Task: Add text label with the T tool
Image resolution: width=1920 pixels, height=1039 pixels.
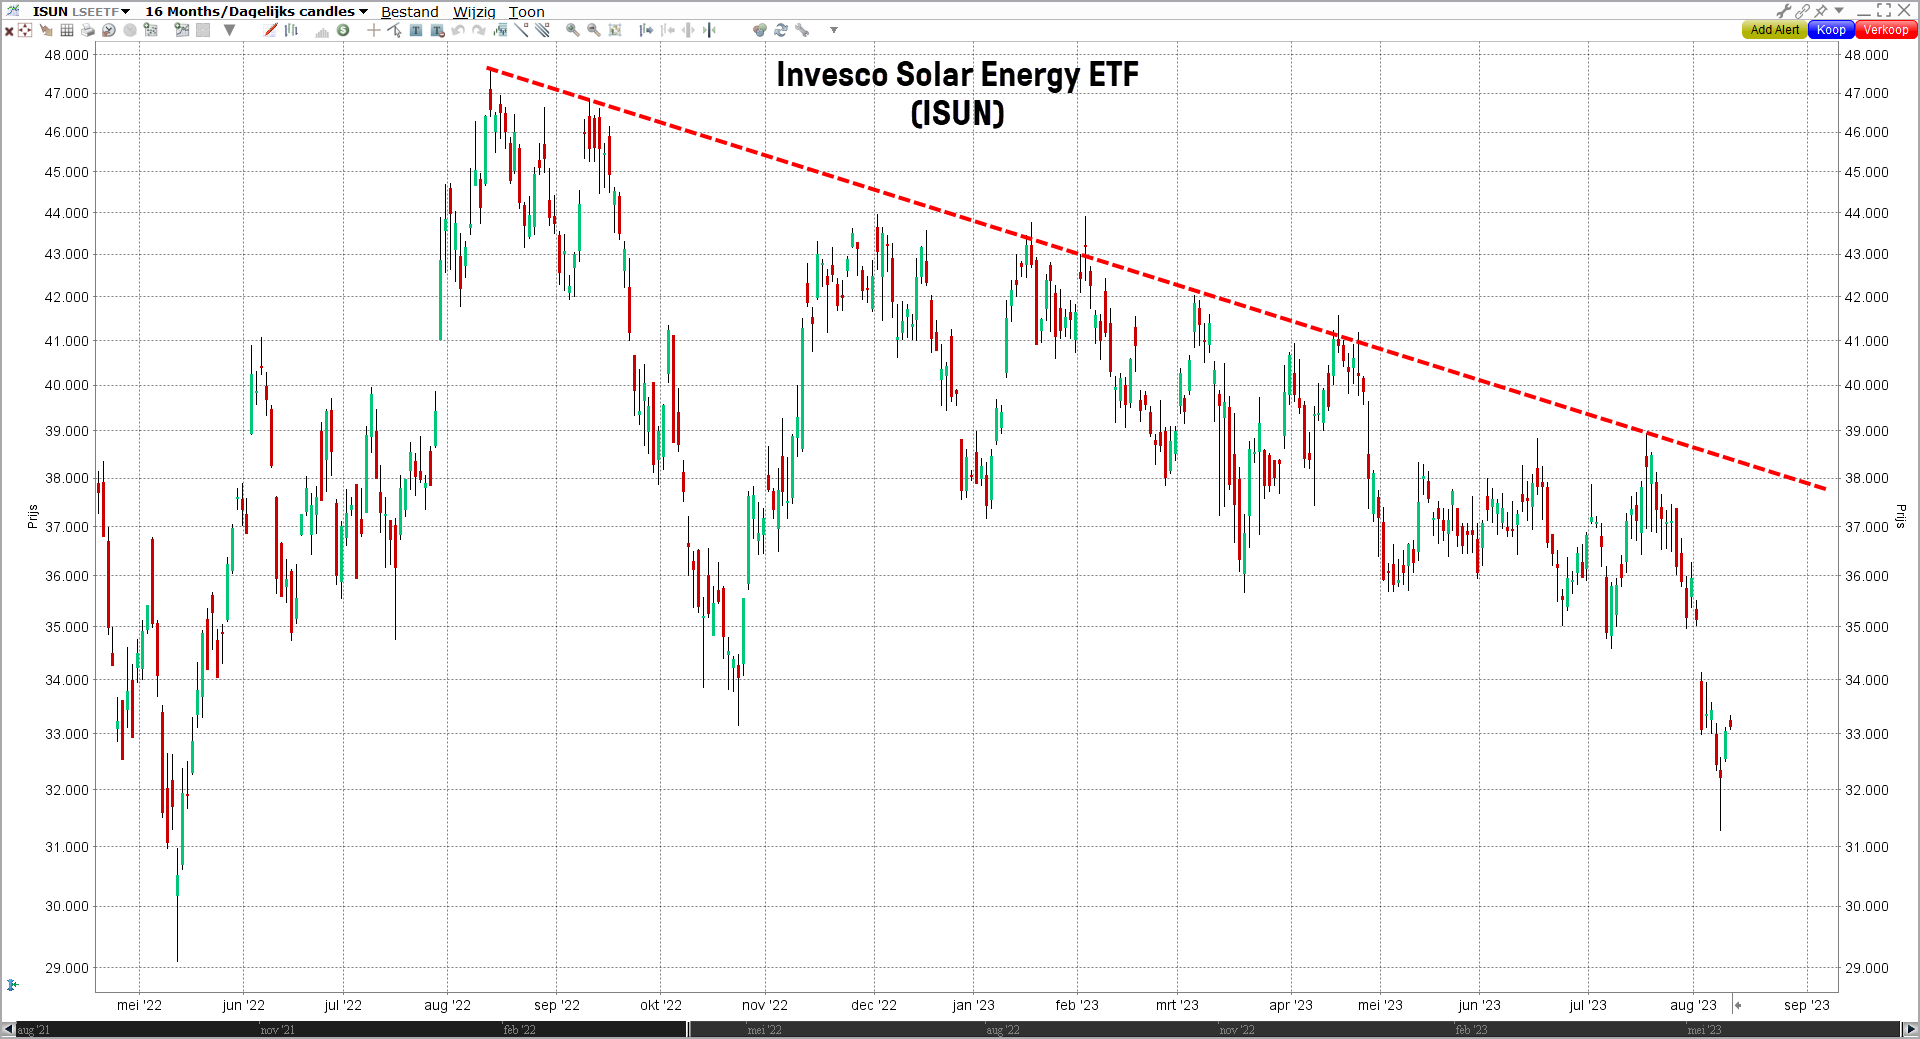Action: [x=415, y=30]
